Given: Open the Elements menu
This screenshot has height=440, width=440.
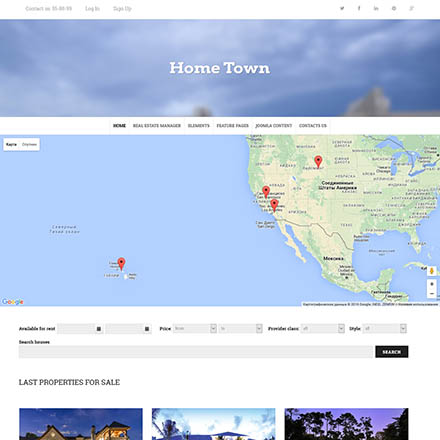Looking at the screenshot, I should [199, 126].
